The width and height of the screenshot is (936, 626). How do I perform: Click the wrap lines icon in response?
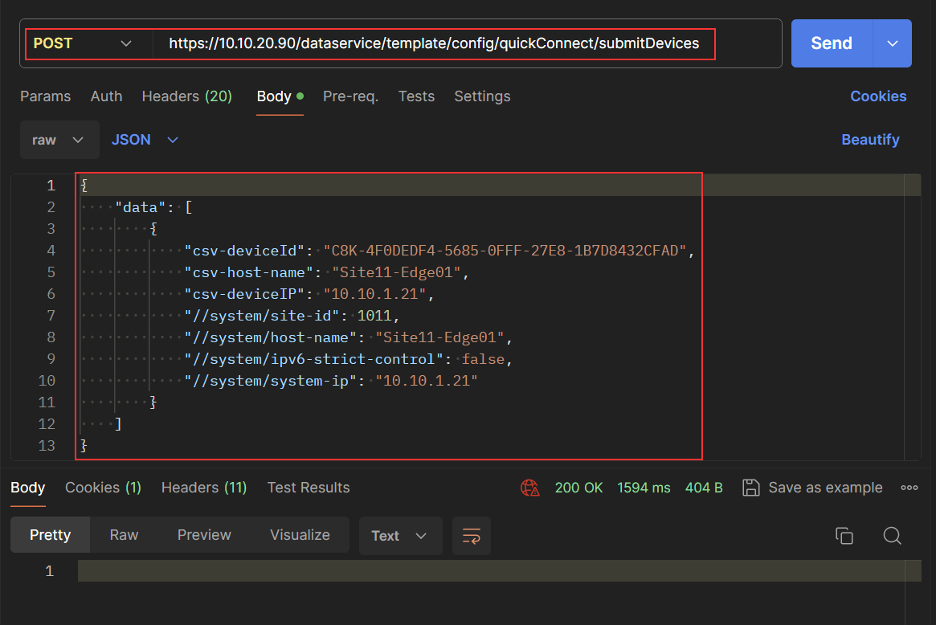(x=471, y=536)
